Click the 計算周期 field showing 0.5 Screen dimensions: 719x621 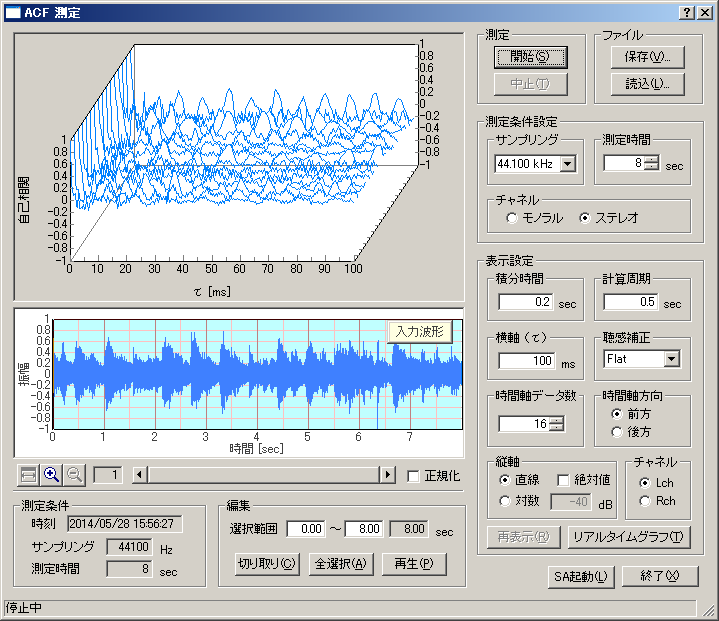pyautogui.click(x=631, y=302)
